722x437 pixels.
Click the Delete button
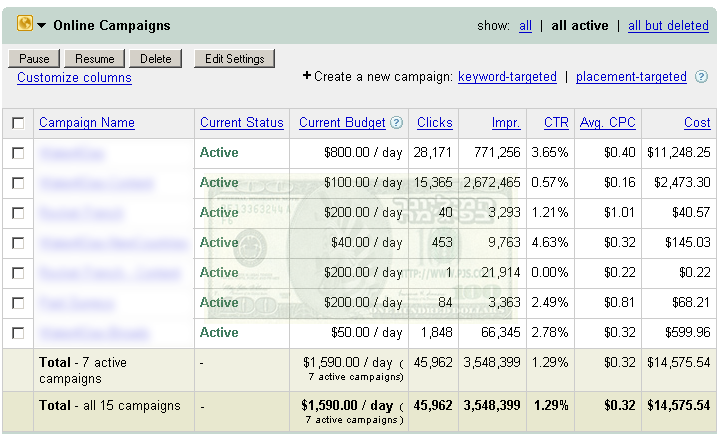156,59
